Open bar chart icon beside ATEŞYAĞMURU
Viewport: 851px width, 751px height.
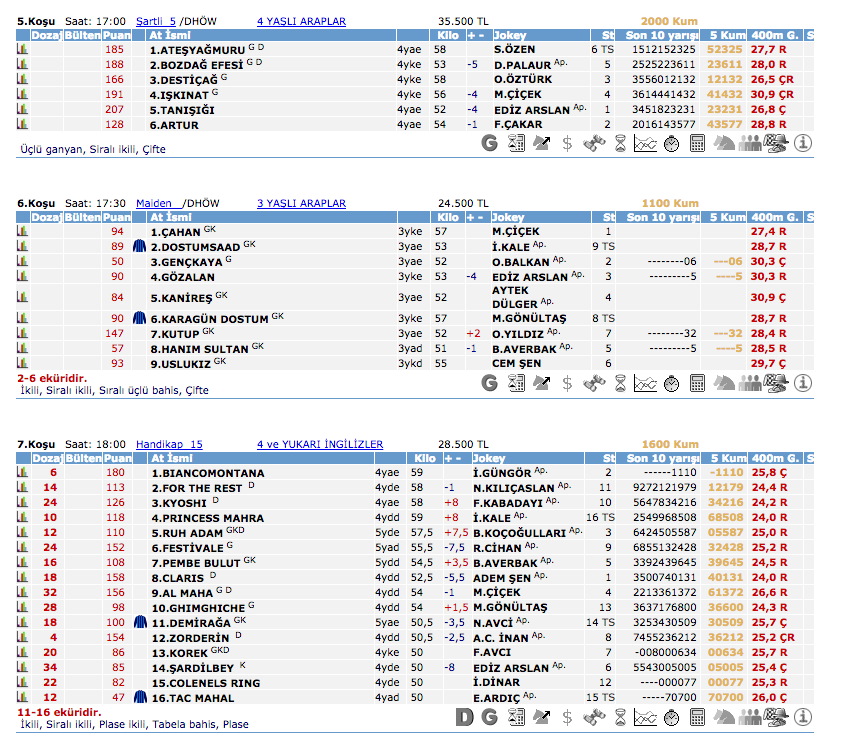pos(21,49)
